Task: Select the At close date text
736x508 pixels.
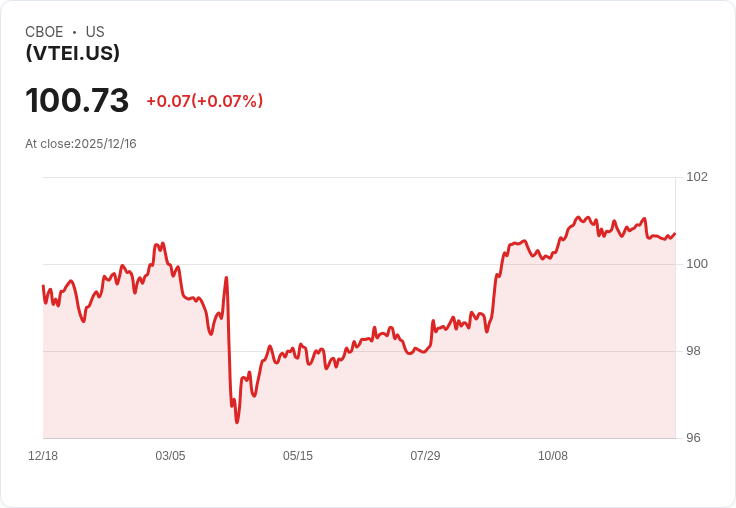Action: click(81, 144)
